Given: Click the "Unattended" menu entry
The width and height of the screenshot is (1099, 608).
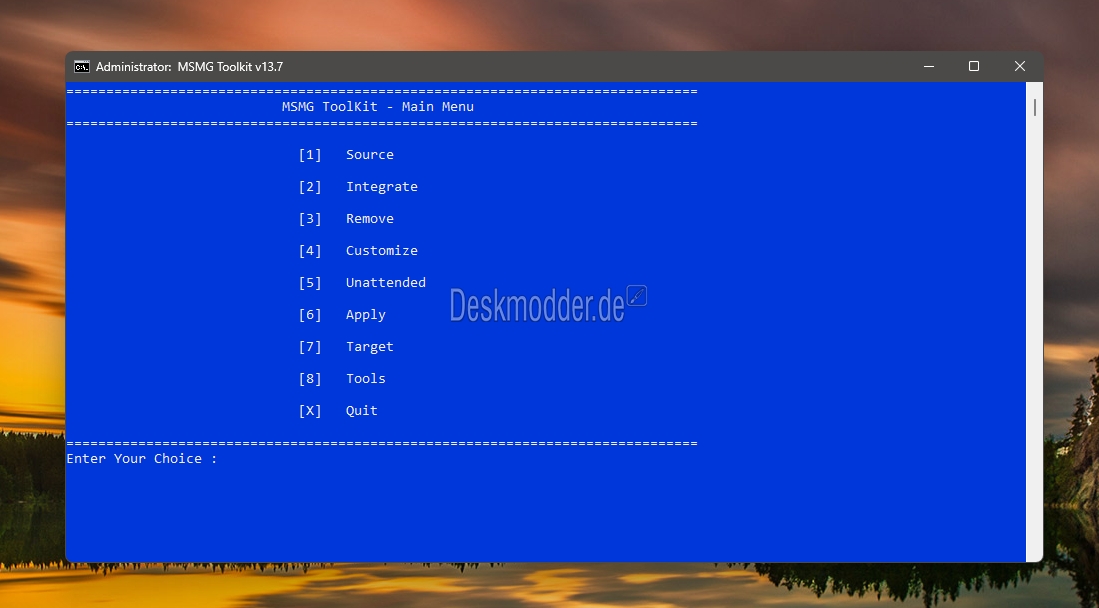Looking at the screenshot, I should [385, 283].
